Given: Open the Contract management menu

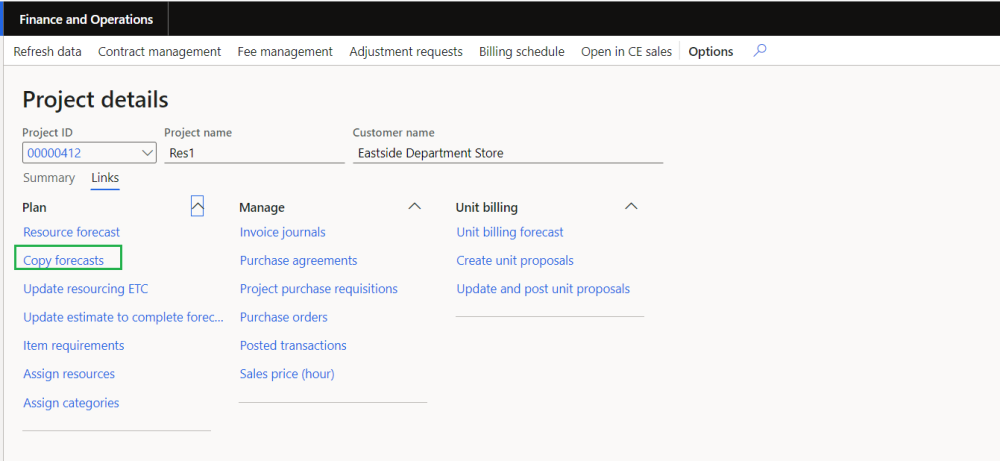Looking at the screenshot, I should click(x=160, y=51).
